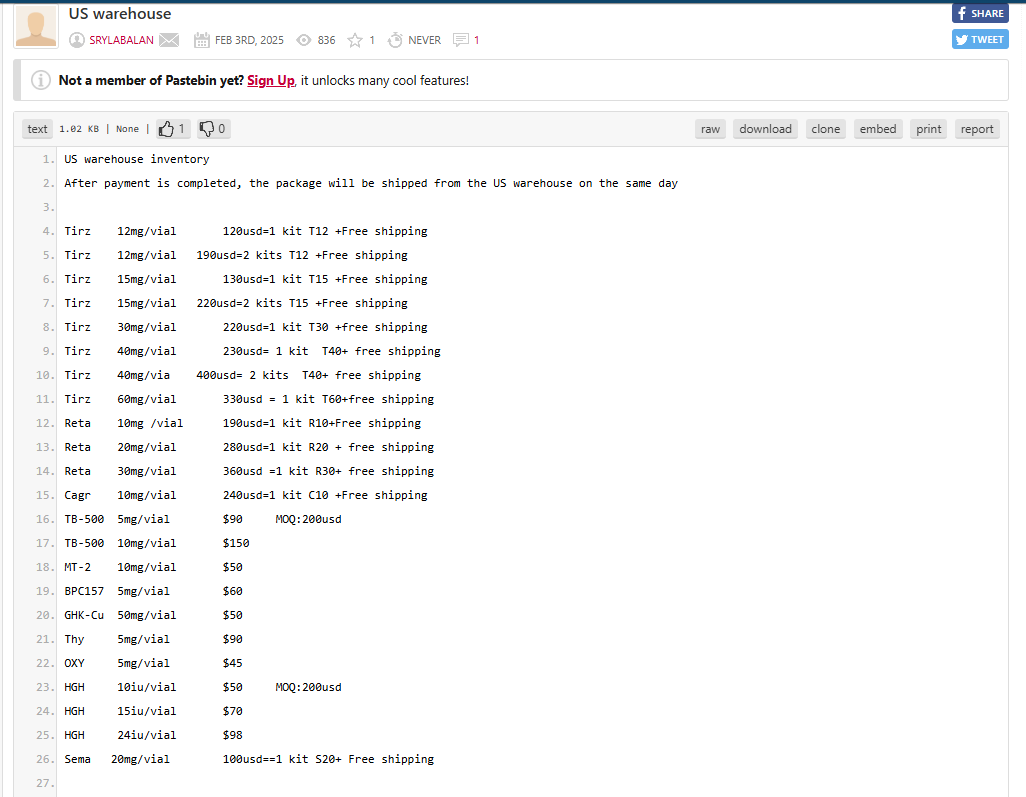
Task: Click the comment count number 1
Action: coord(476,40)
